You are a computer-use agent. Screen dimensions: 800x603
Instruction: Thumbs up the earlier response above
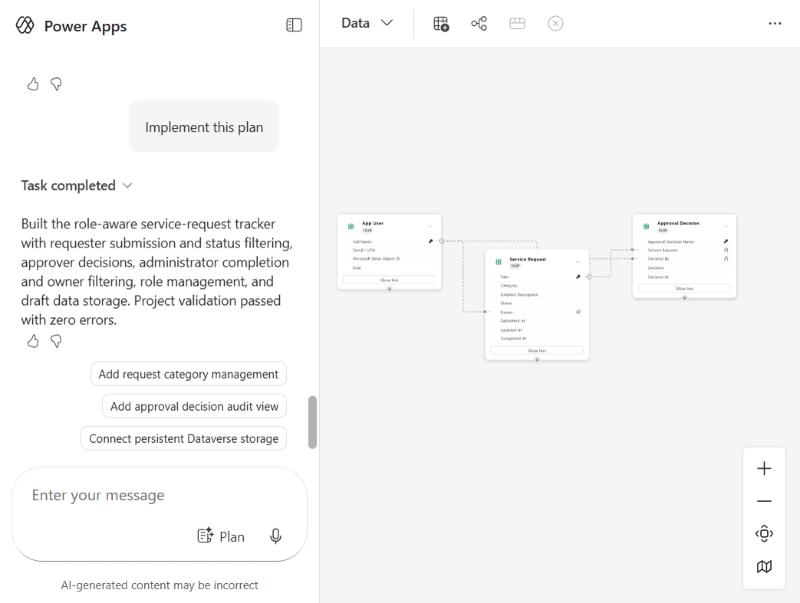(33, 84)
